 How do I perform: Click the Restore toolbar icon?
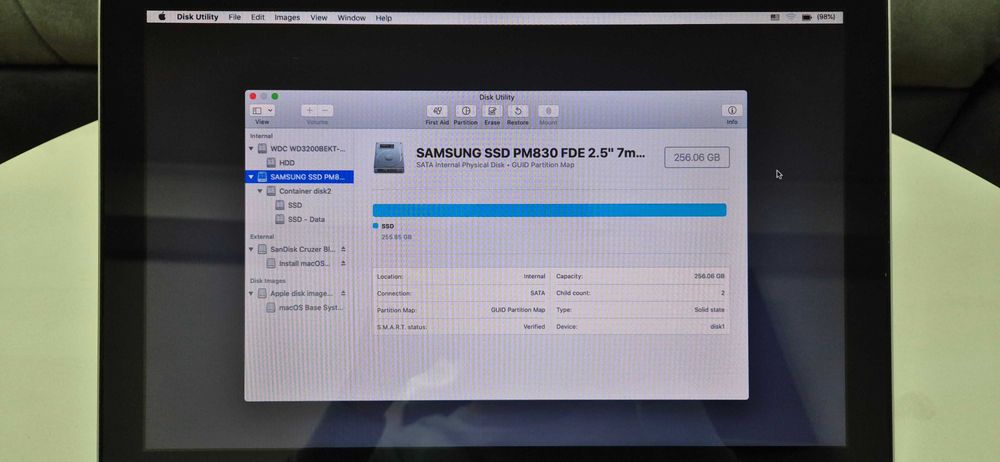(x=518, y=111)
